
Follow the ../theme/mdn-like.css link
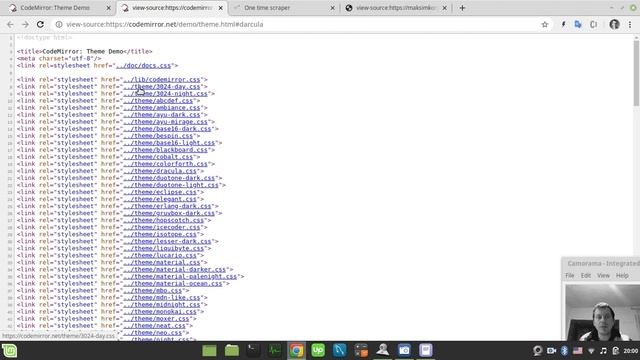pyautogui.click(x=162, y=298)
